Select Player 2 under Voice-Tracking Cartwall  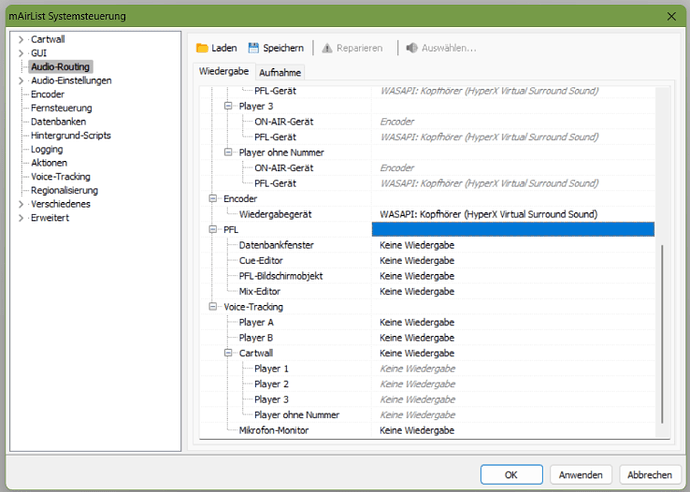click(x=271, y=384)
